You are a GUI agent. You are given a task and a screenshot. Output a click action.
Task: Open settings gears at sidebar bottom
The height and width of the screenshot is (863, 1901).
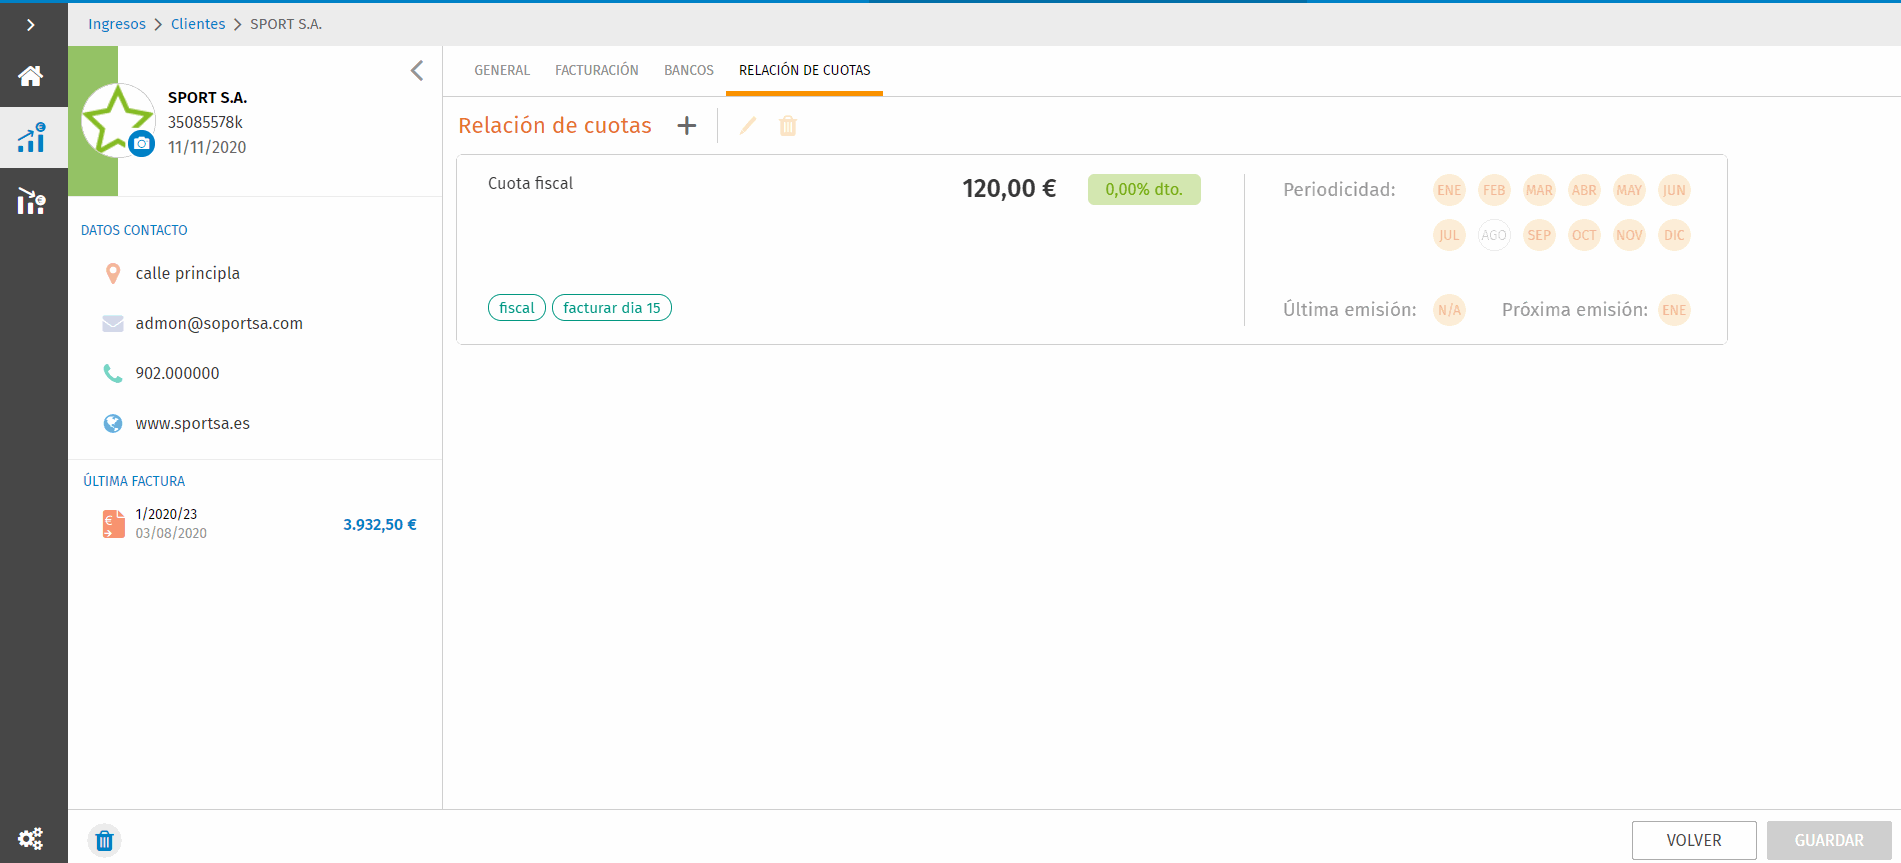coord(31,838)
